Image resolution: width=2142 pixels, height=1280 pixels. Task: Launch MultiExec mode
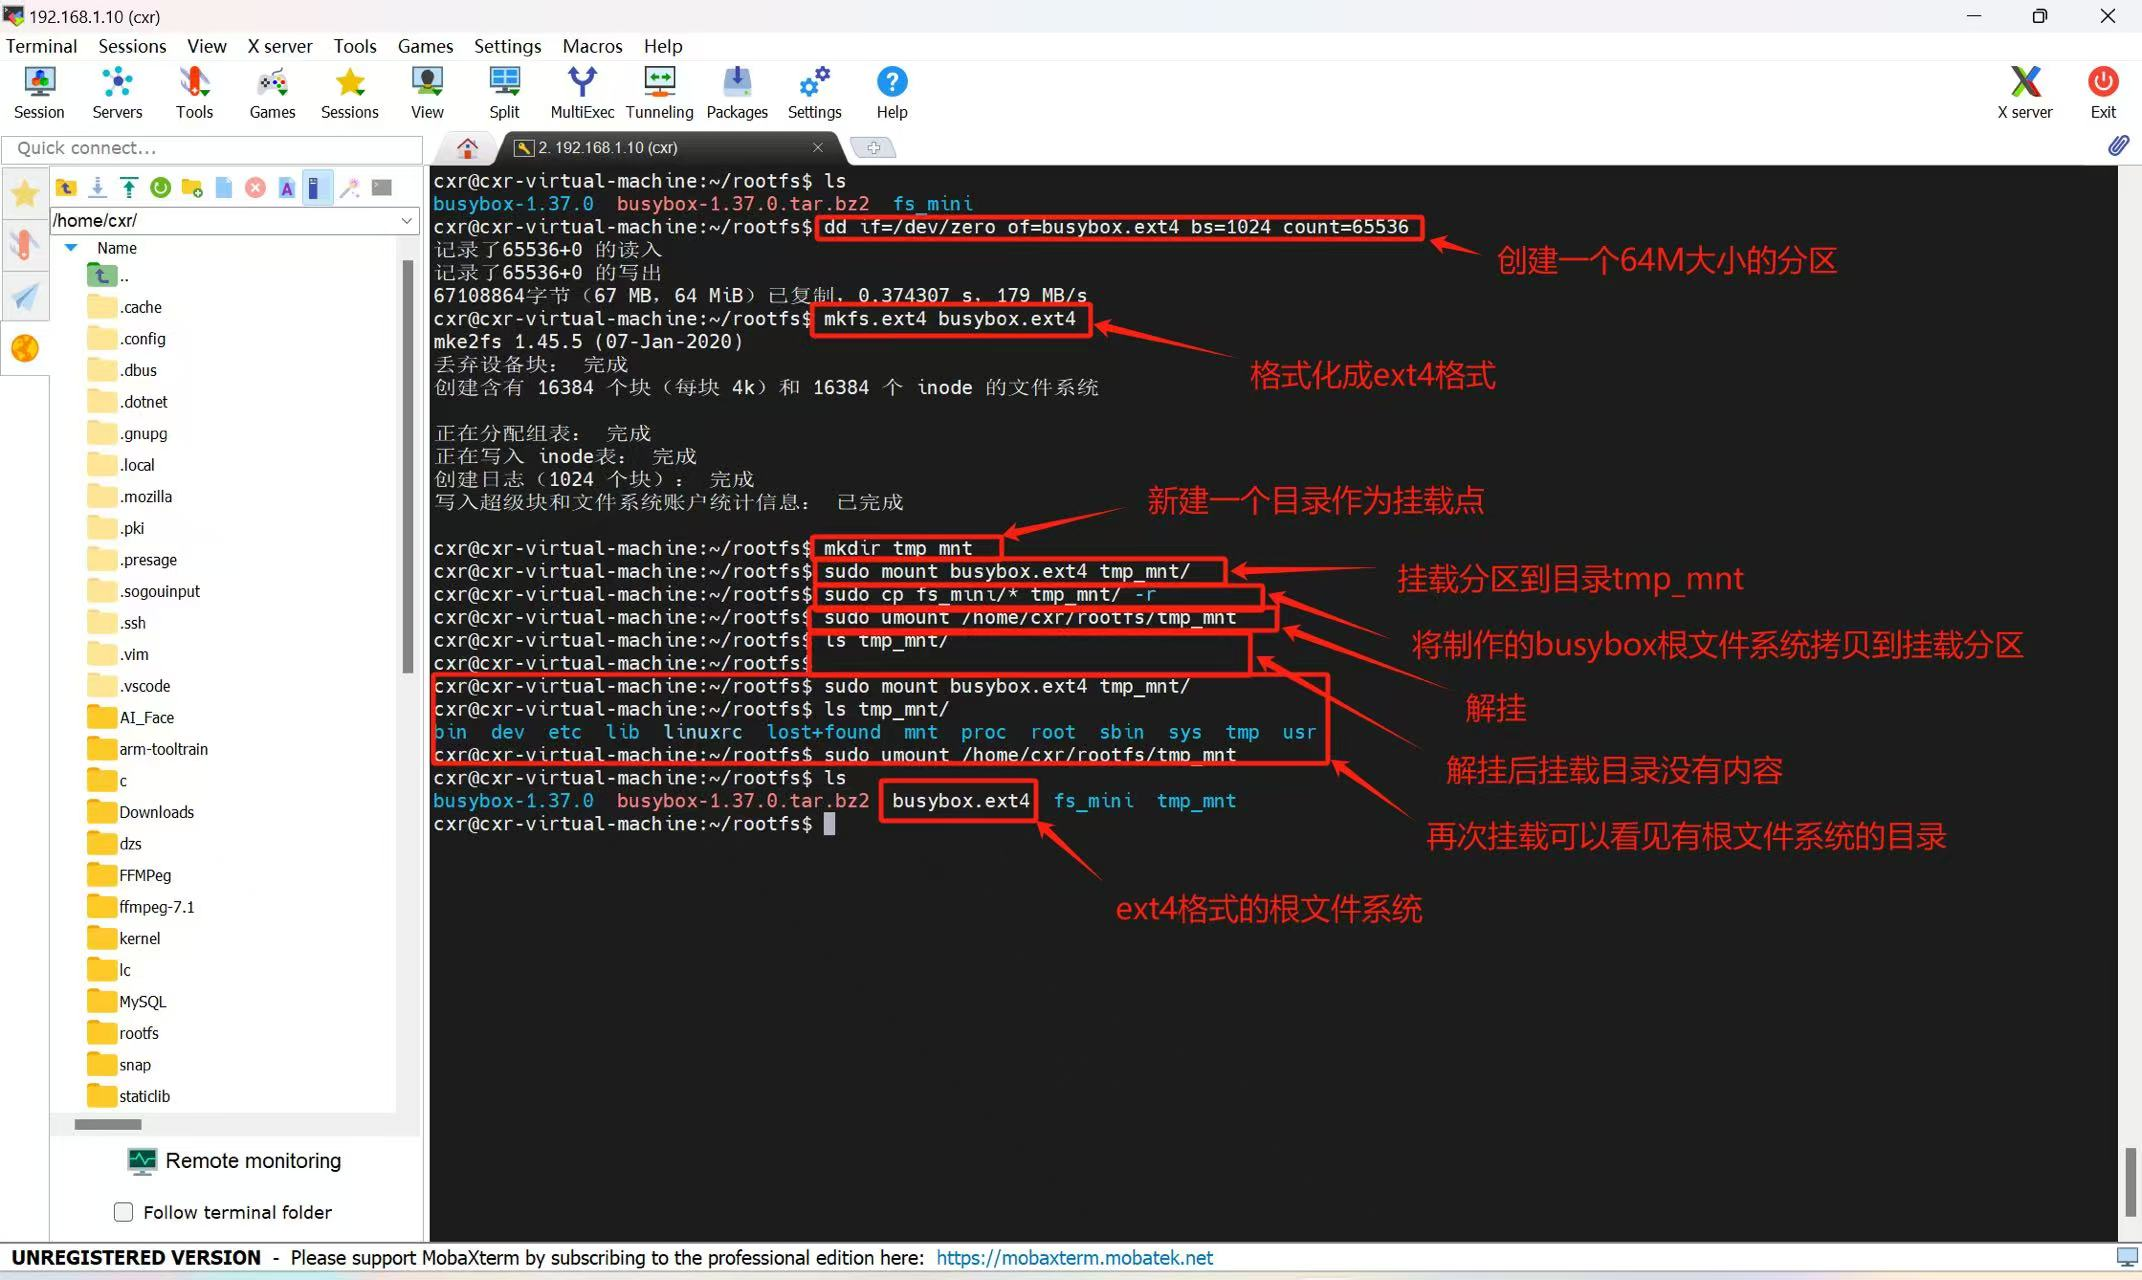pyautogui.click(x=581, y=92)
